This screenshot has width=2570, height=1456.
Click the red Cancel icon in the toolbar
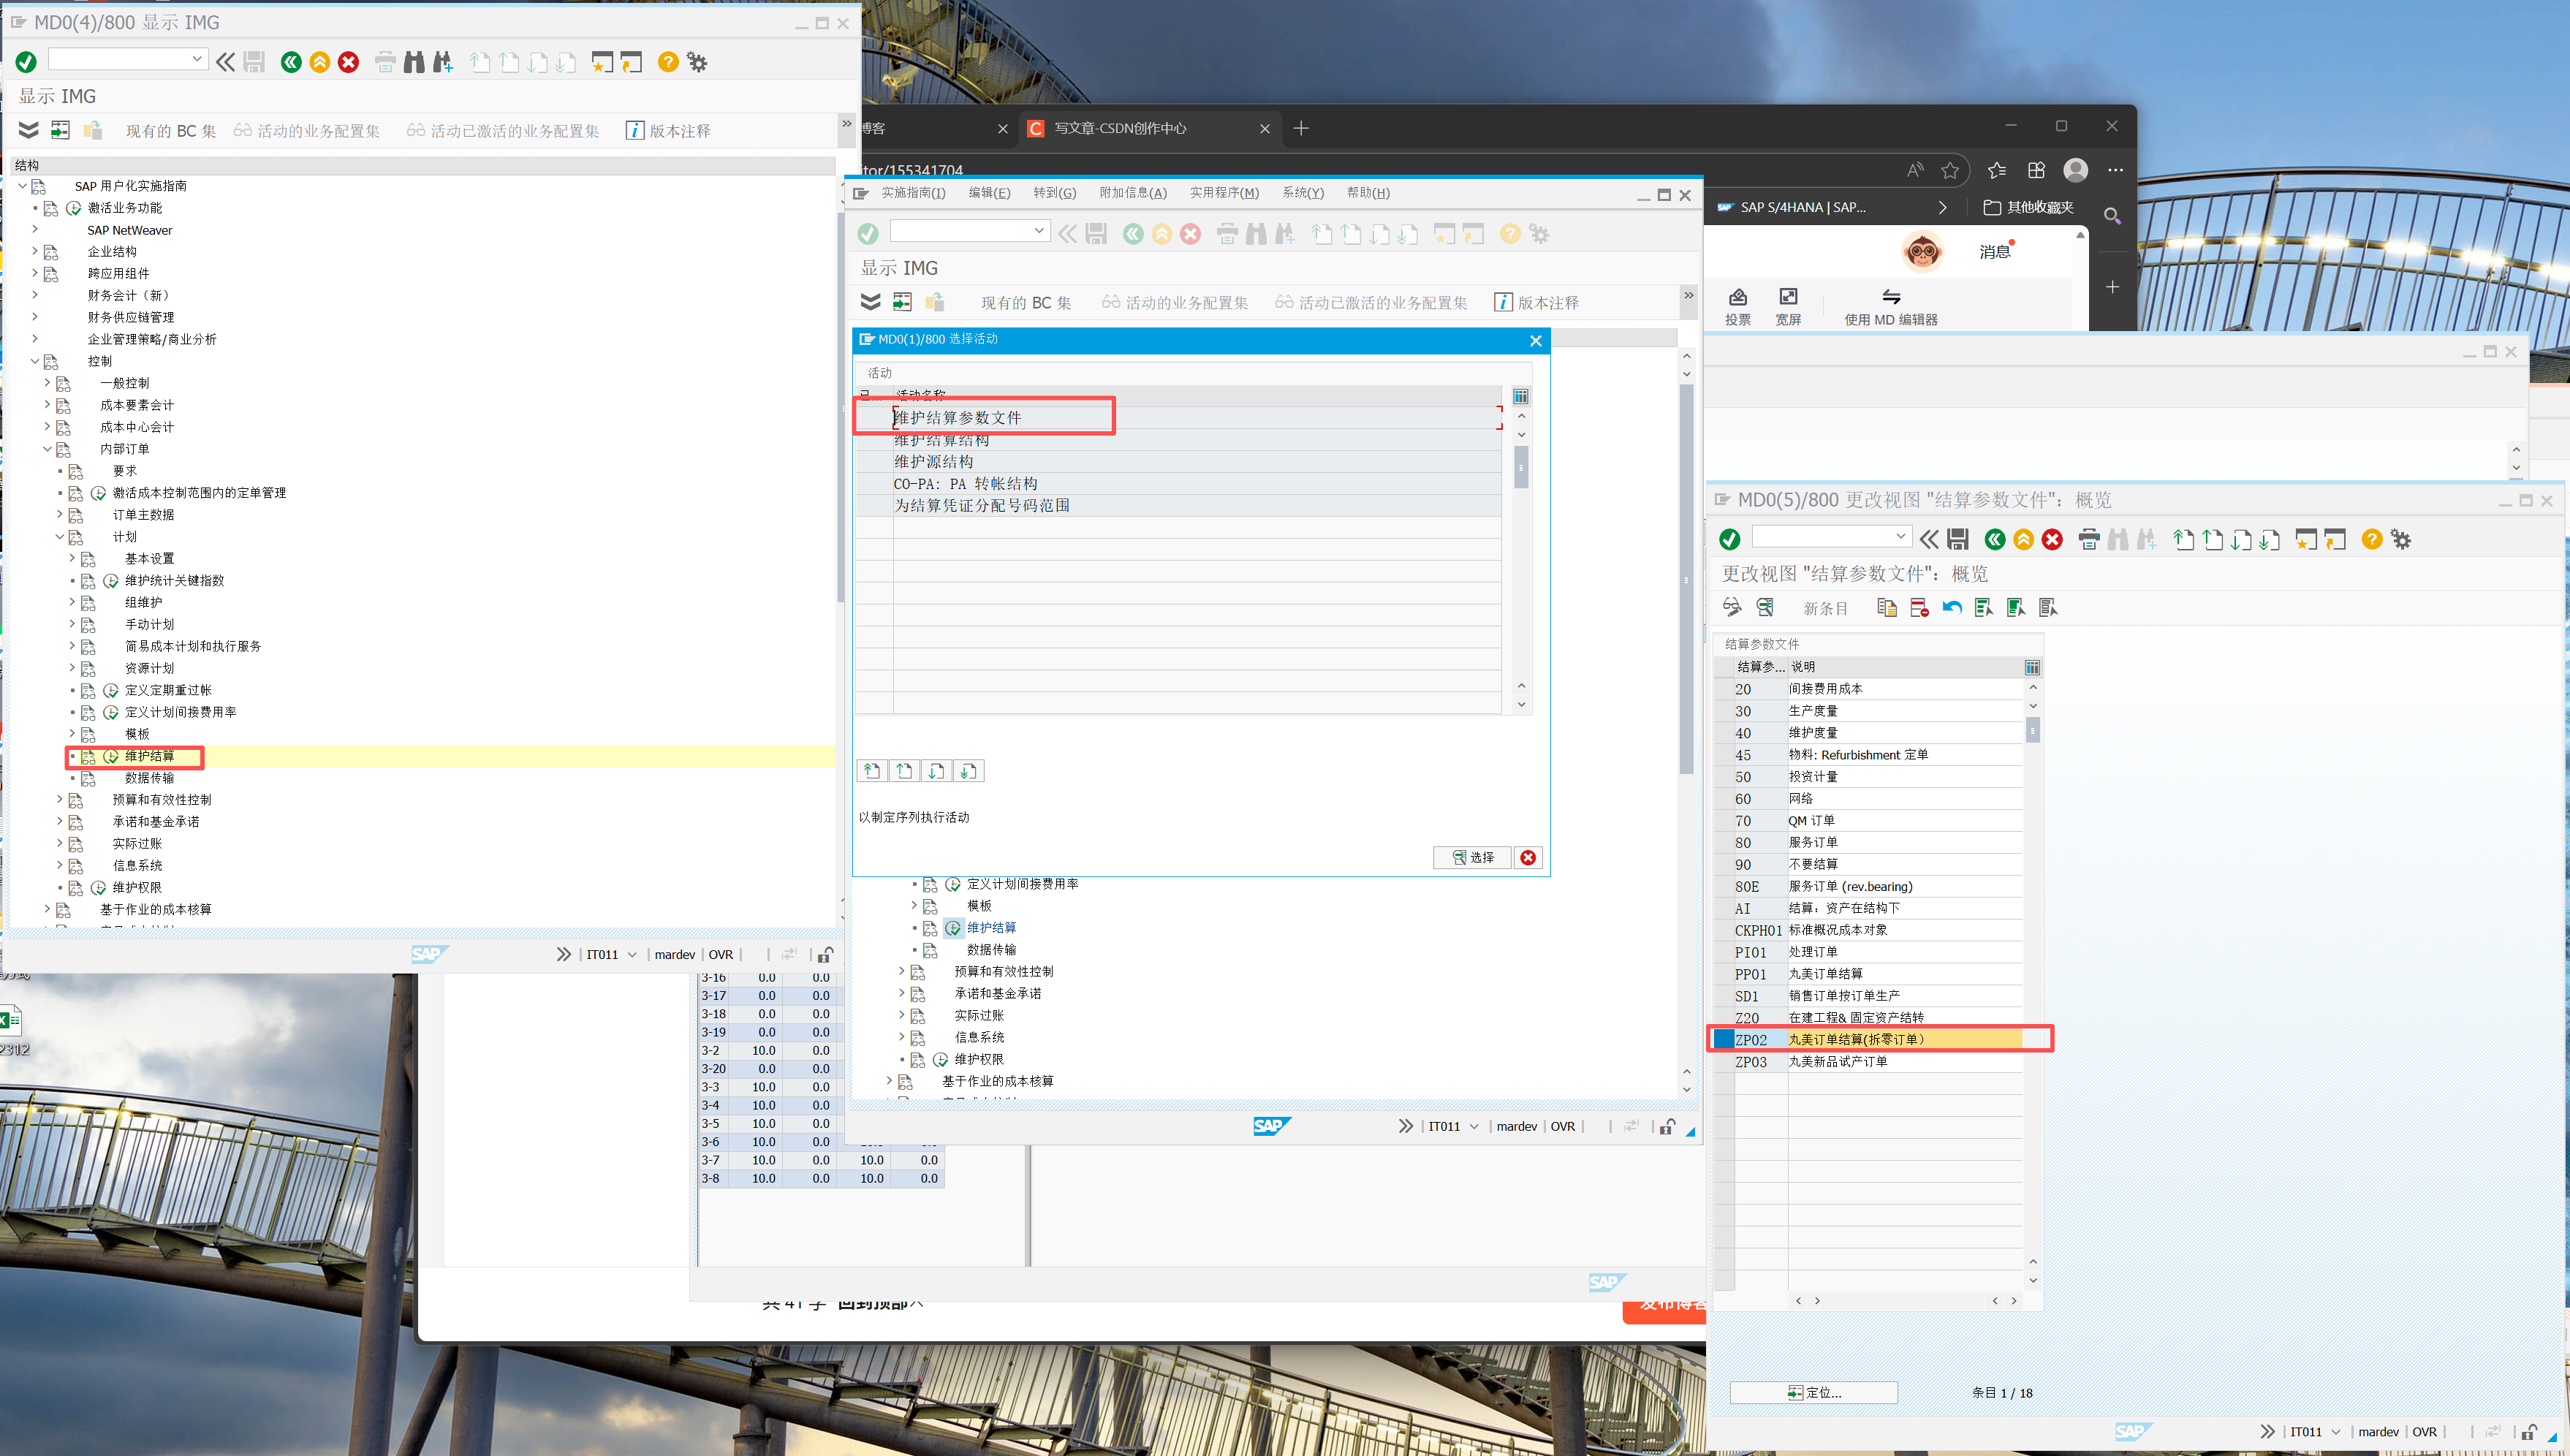pos(348,62)
